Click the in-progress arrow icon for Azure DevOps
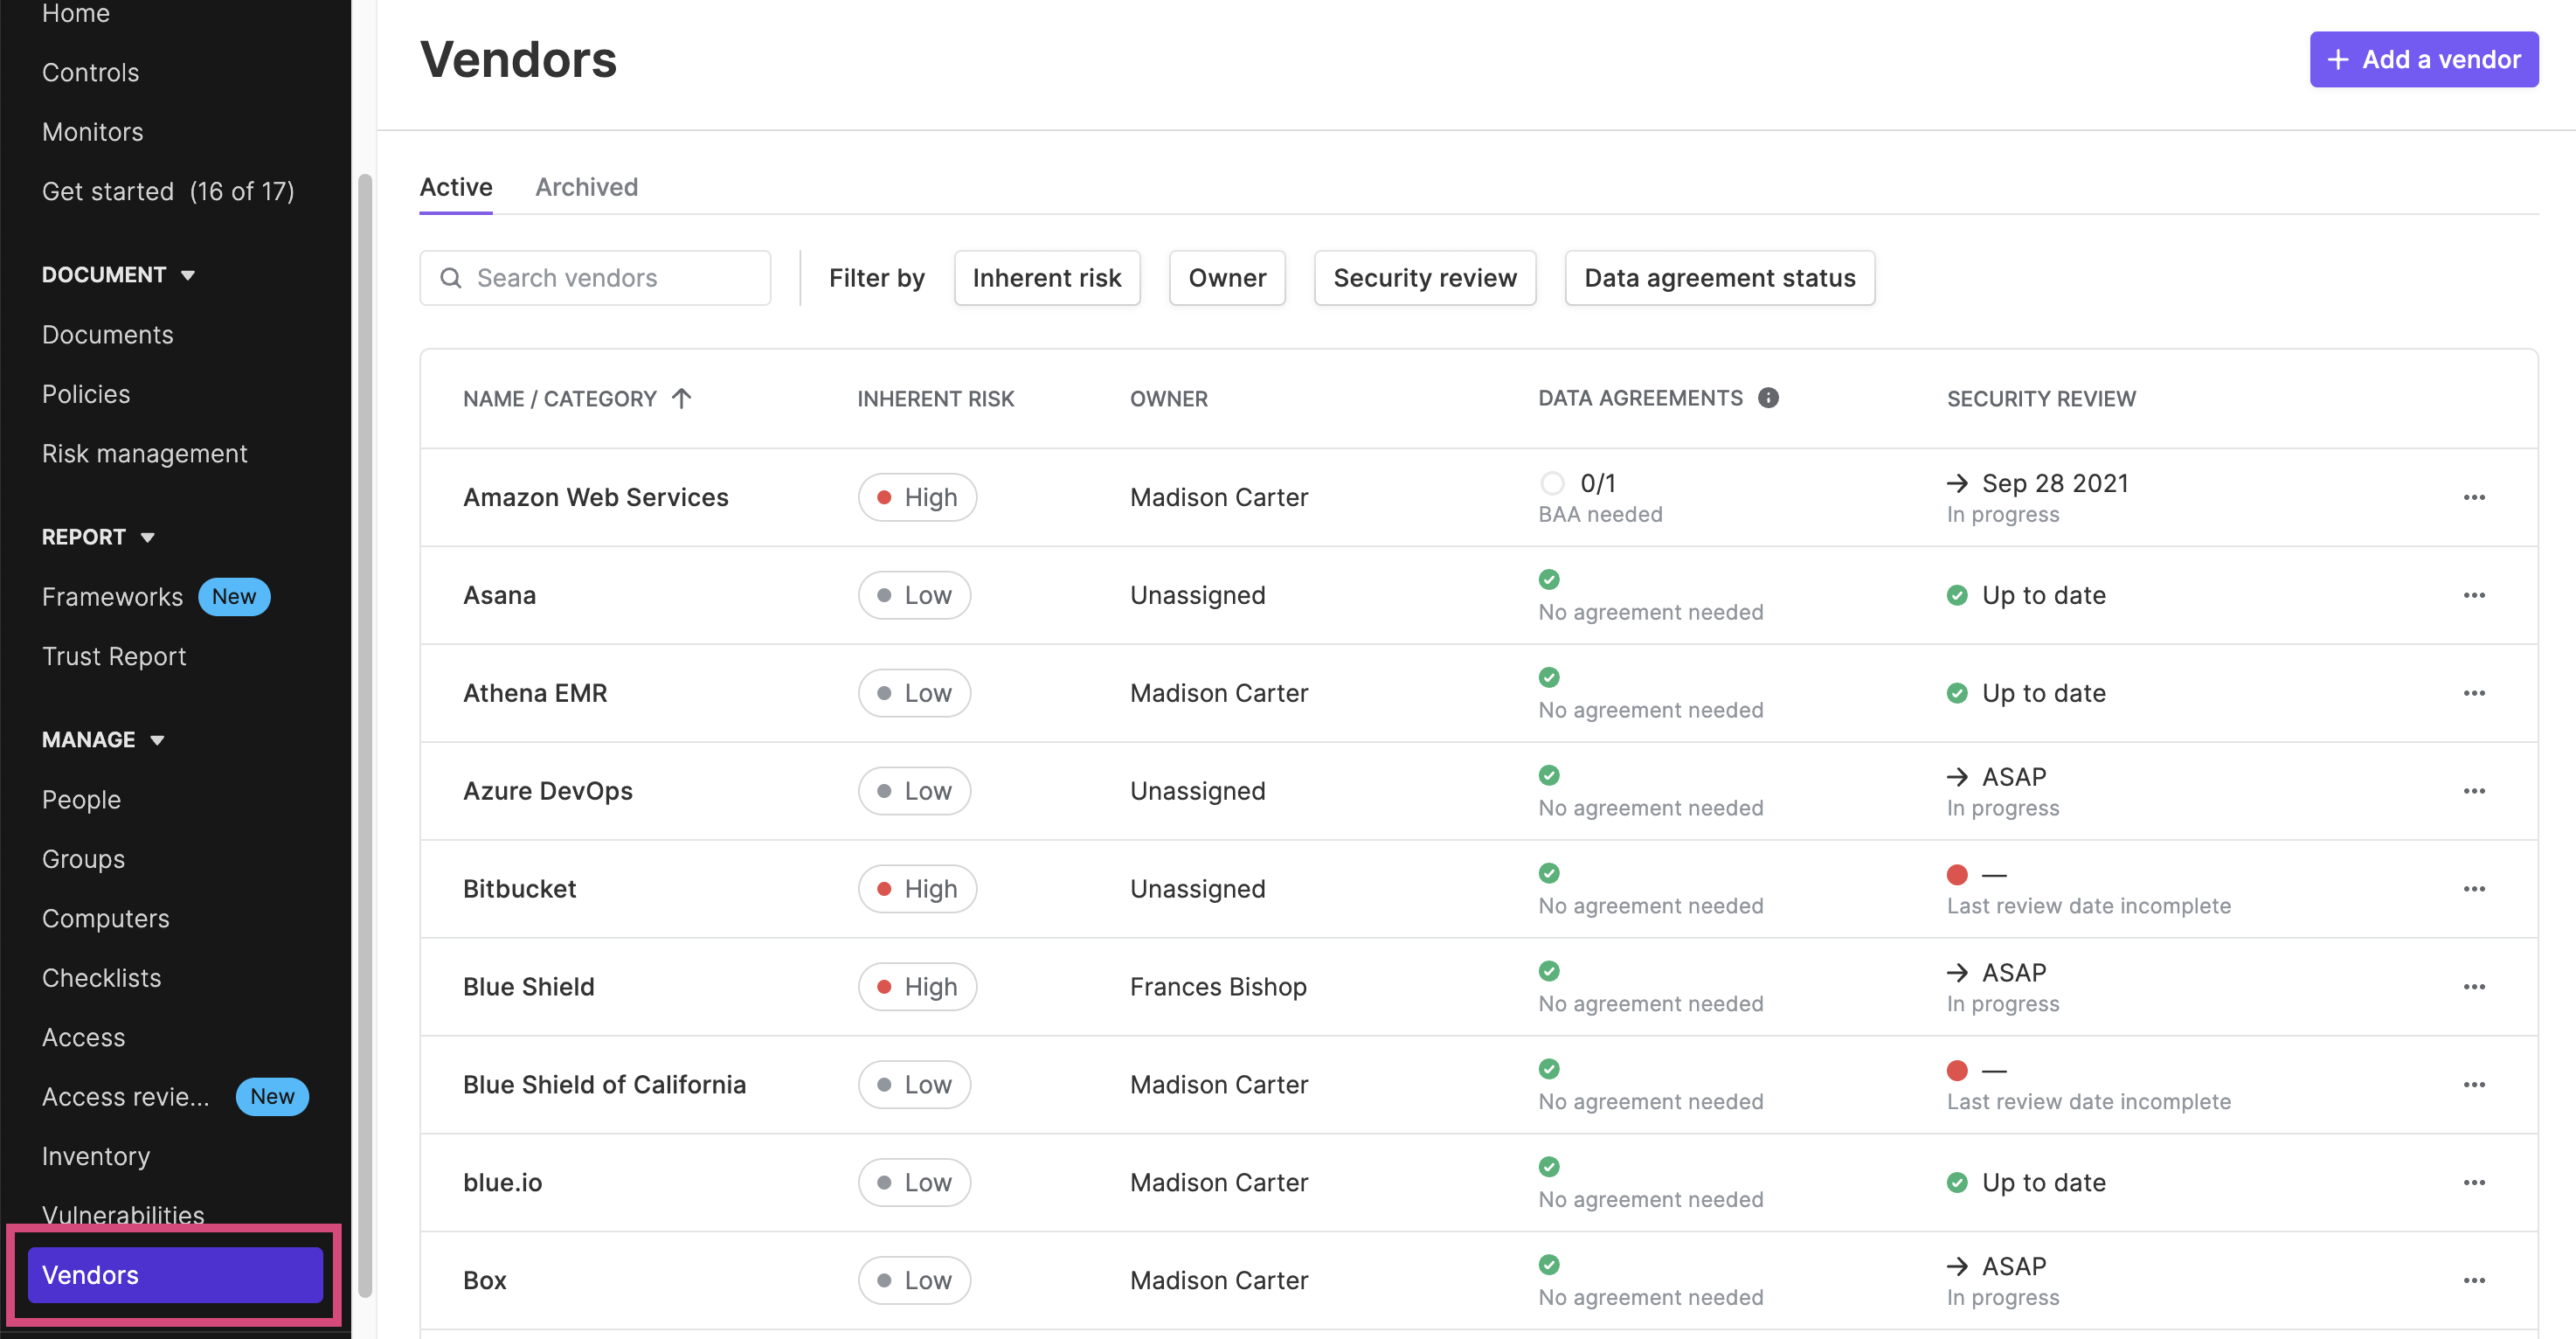The image size is (2576, 1339). click(1957, 777)
